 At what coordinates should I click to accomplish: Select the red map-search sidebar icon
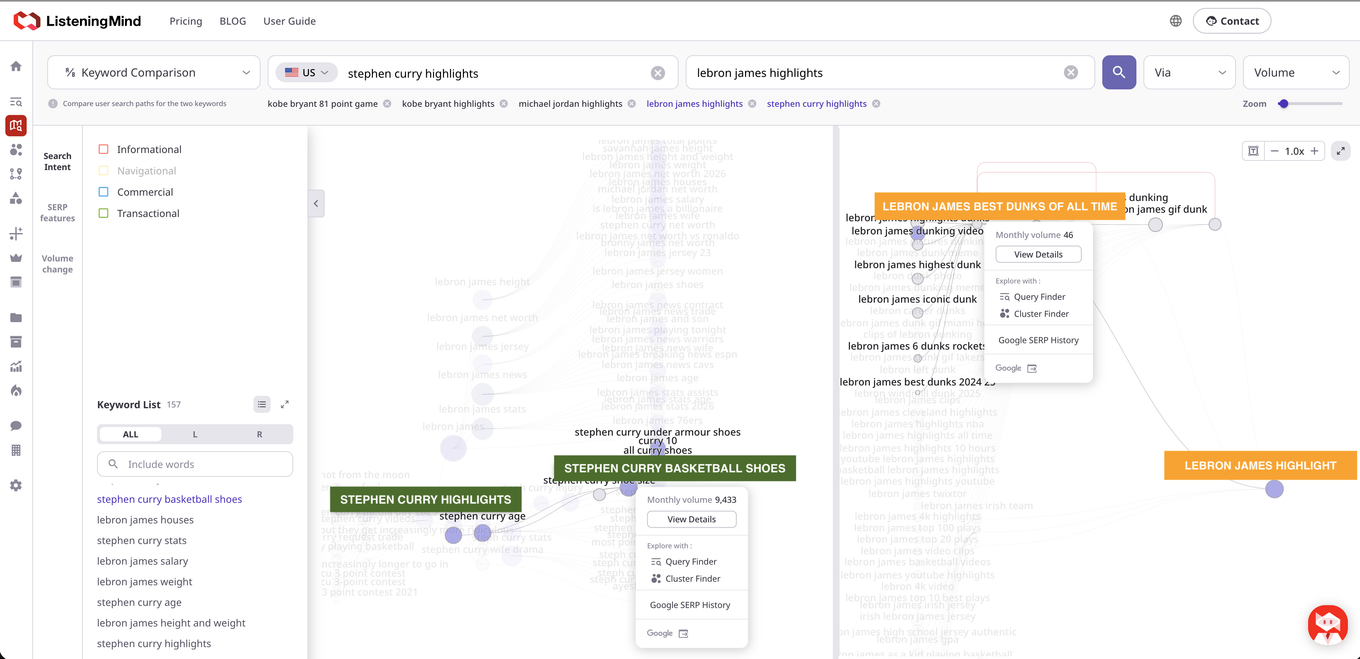point(16,126)
